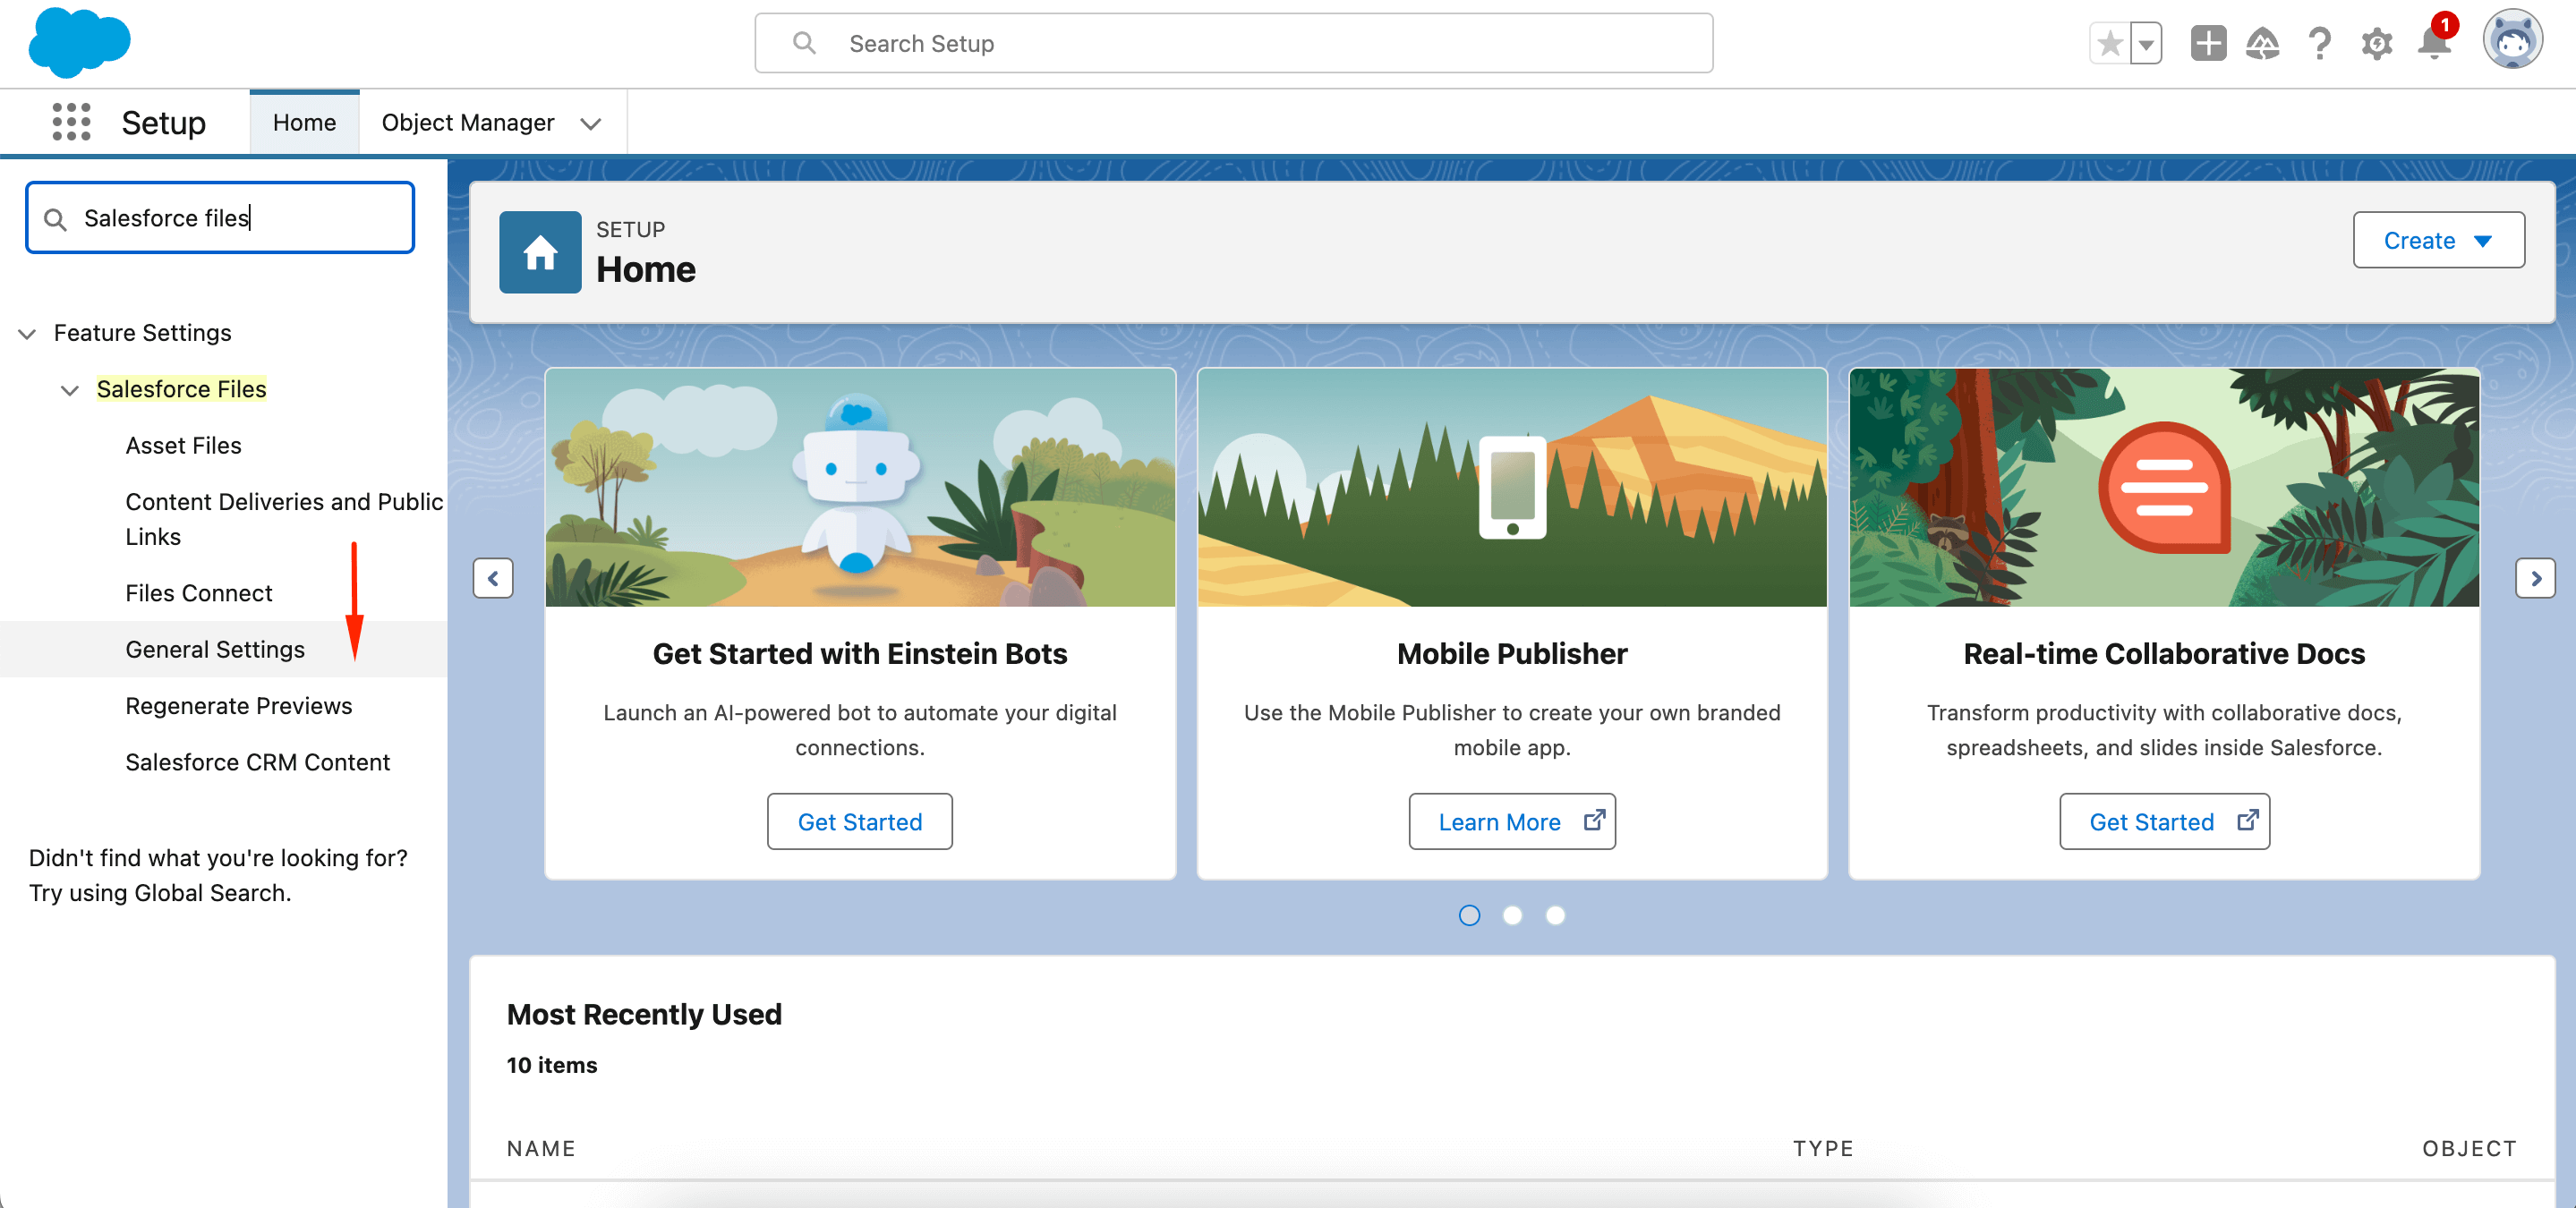Open Asset Files settings page
2576x1208 pixels.
(184, 443)
